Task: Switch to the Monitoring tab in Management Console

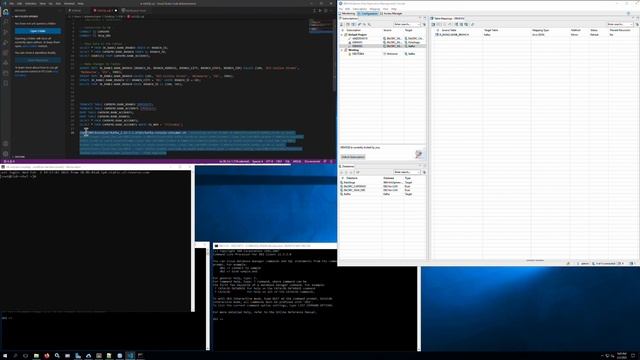Action: point(347,13)
